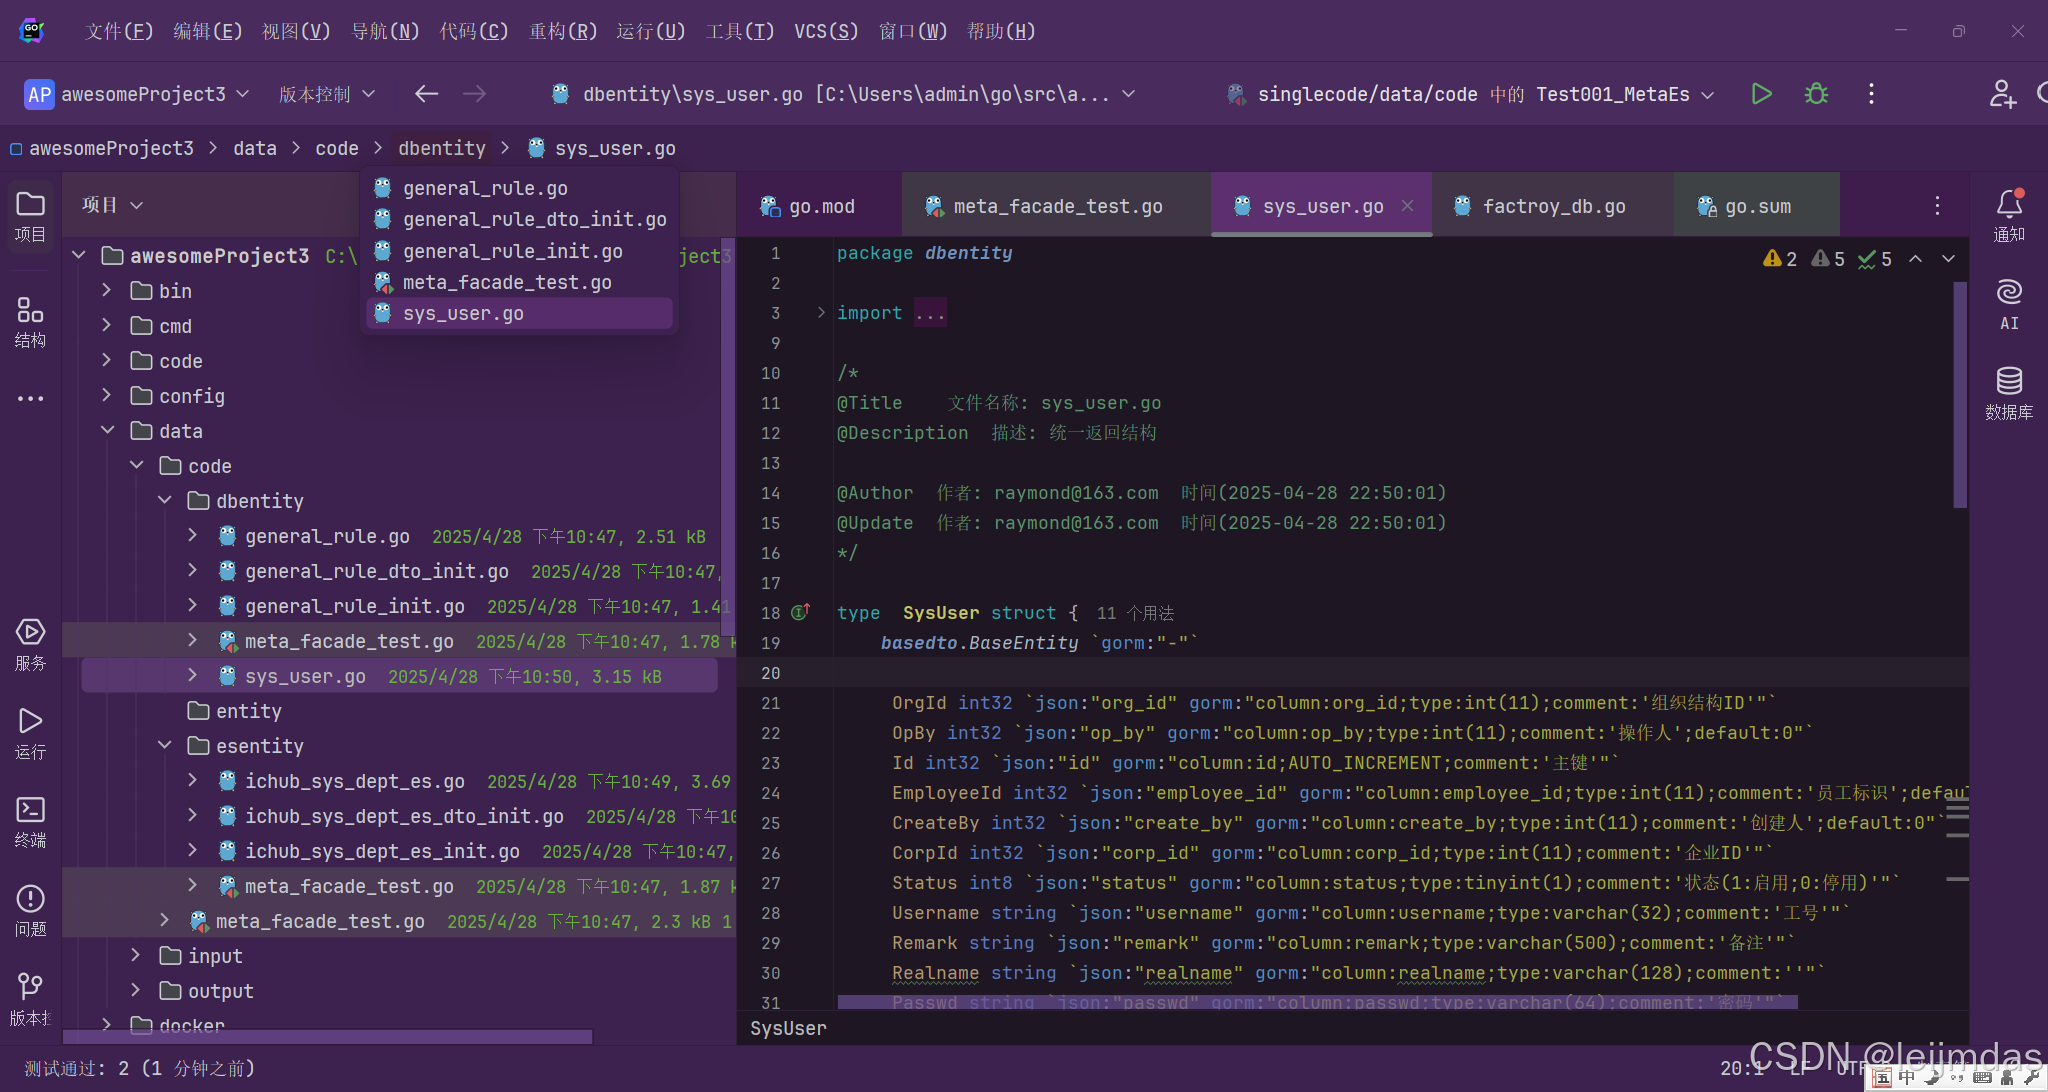Open the 重构(R) refactor menu
2048x1092 pixels.
[562, 31]
